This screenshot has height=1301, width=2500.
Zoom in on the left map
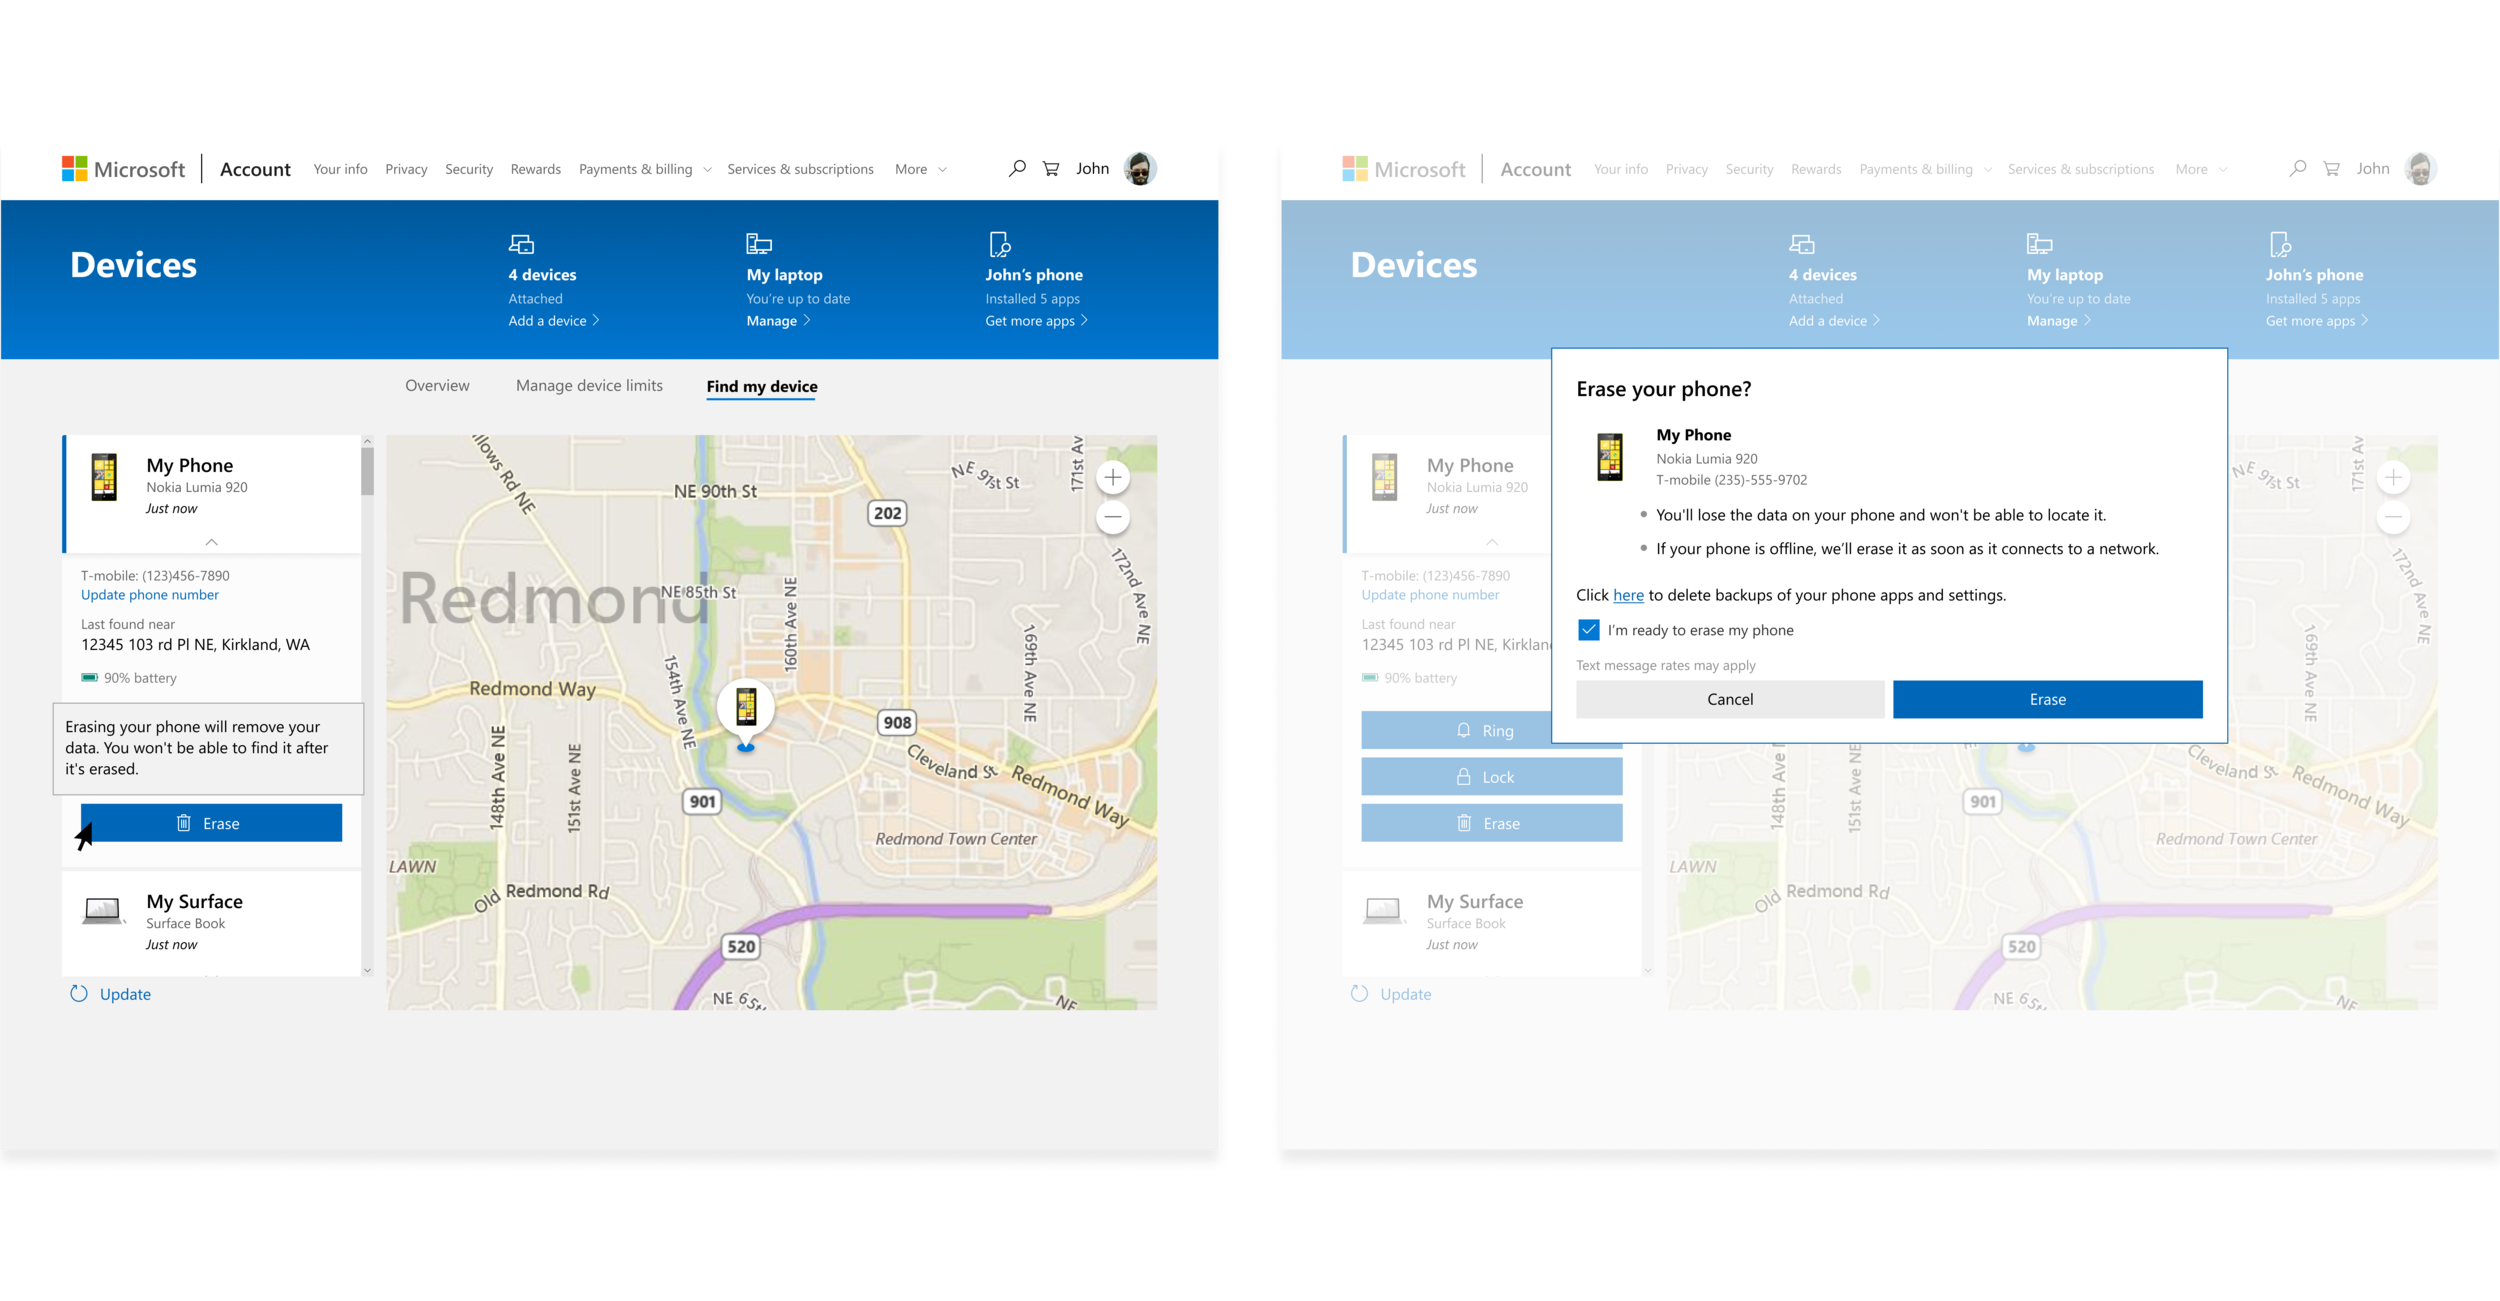tap(1113, 478)
